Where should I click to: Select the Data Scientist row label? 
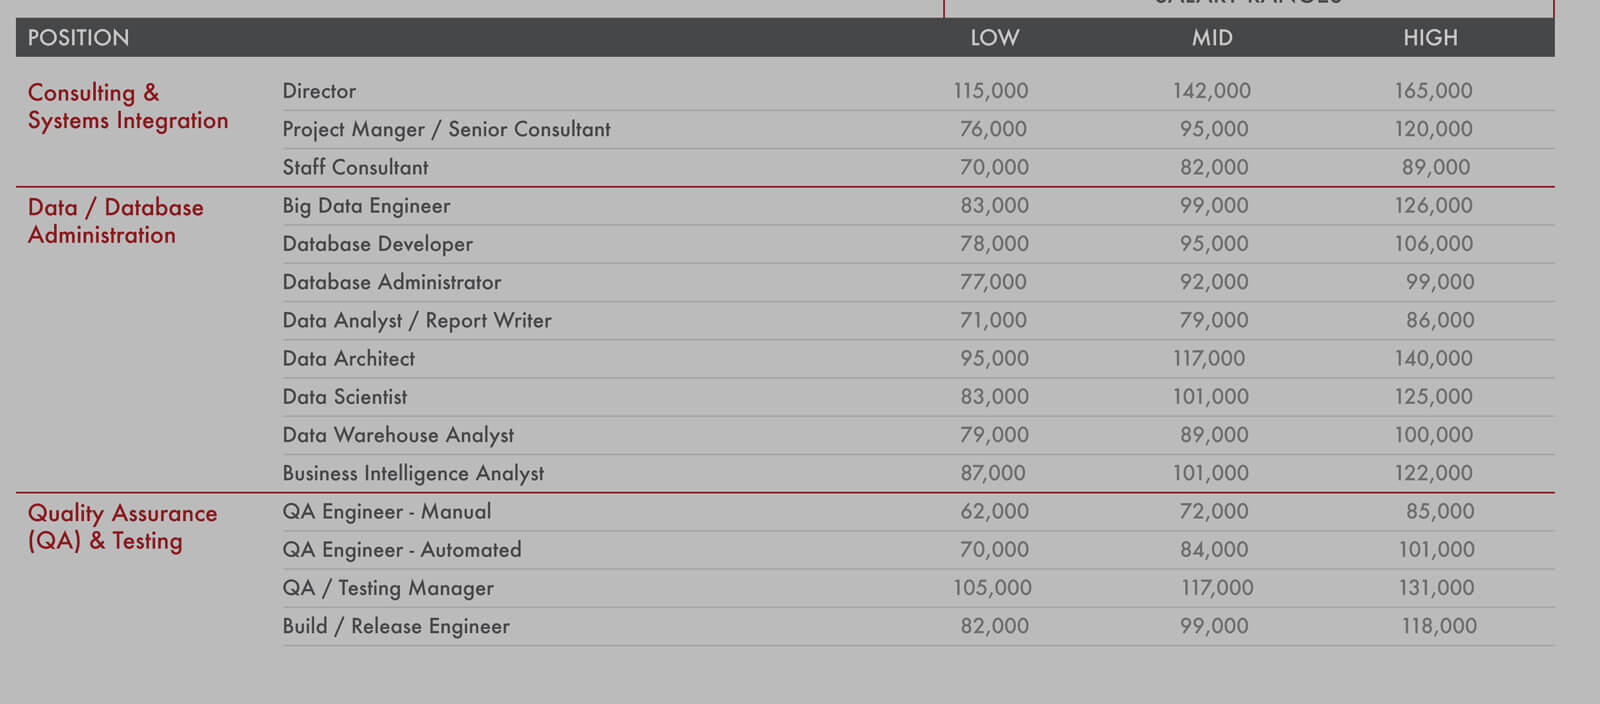point(344,397)
